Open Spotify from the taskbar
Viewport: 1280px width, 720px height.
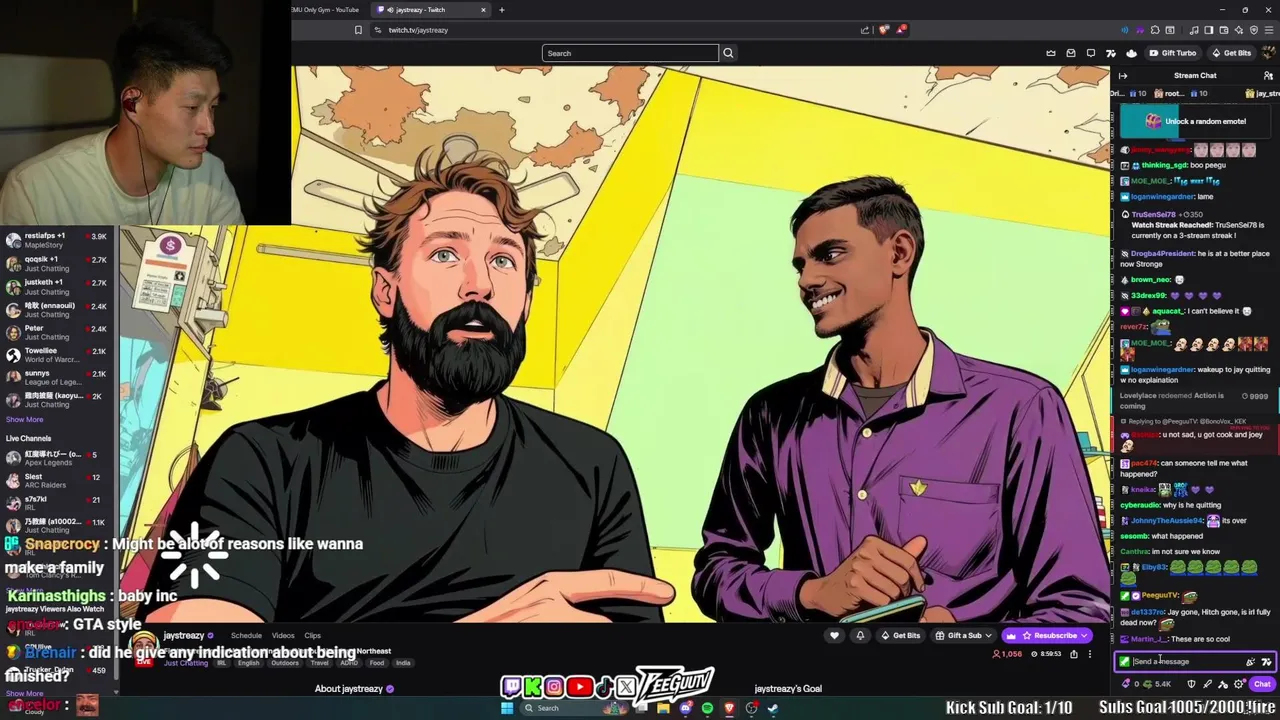tap(707, 708)
